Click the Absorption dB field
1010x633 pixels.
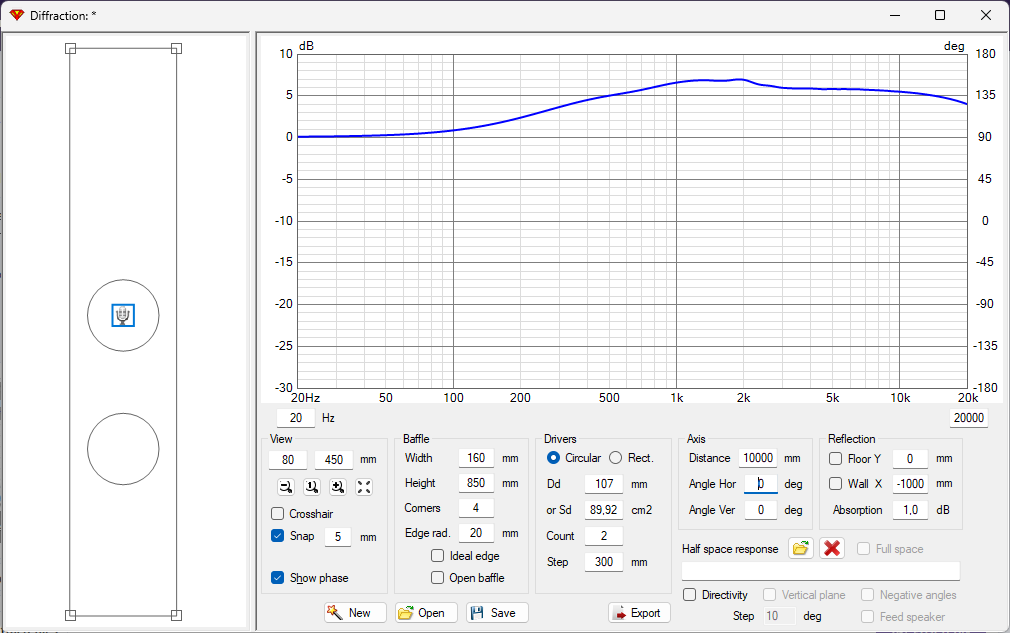click(910, 510)
